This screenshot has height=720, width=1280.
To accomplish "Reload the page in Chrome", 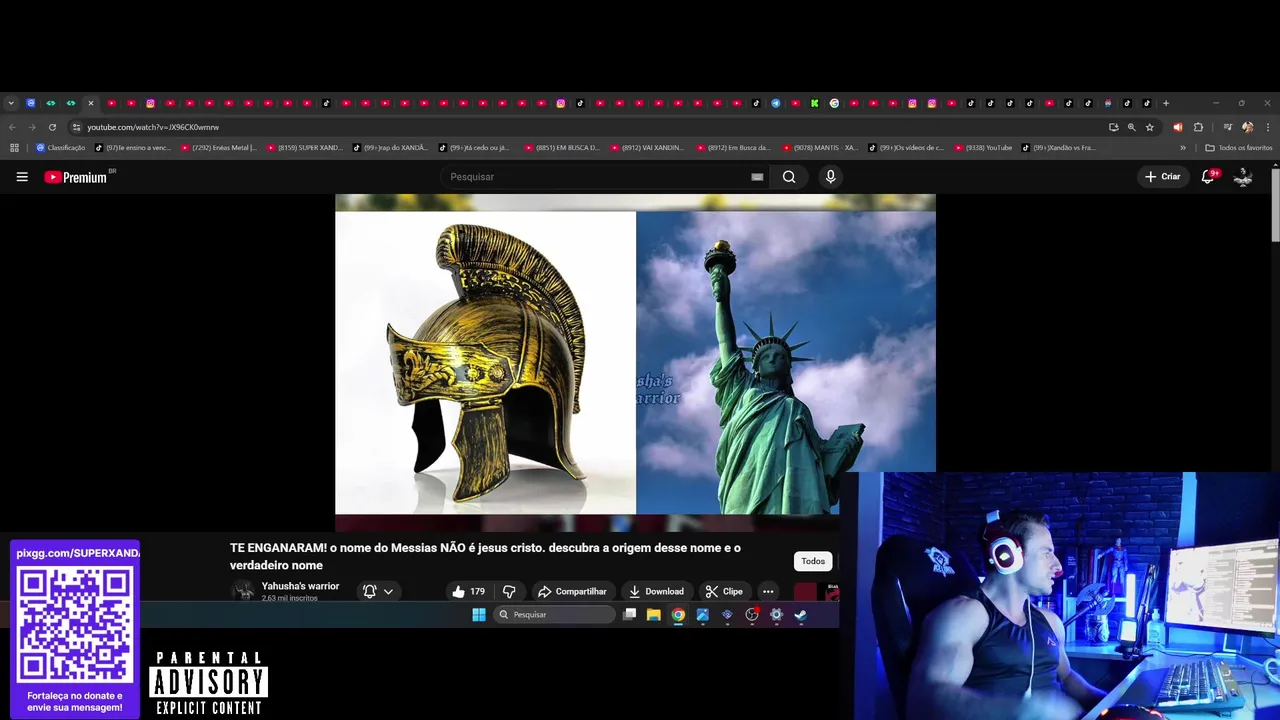I will coord(52,127).
